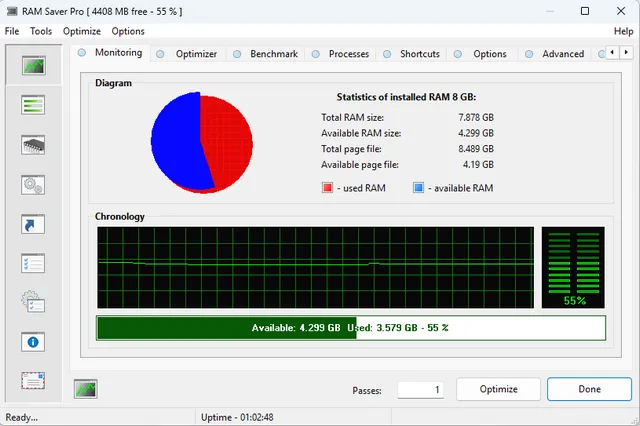640x426 pixels.
Task: Switch to the Monitoring tab
Action: tap(112, 53)
